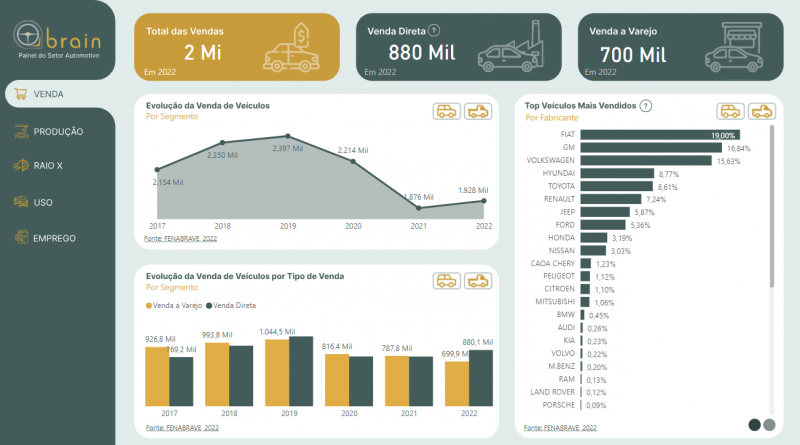Select 2022 Venda Direta bar 880,1 Mil

481,378
